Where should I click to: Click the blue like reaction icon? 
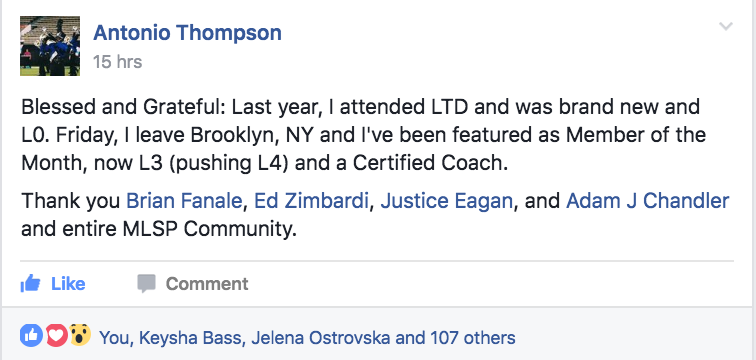coord(31,335)
